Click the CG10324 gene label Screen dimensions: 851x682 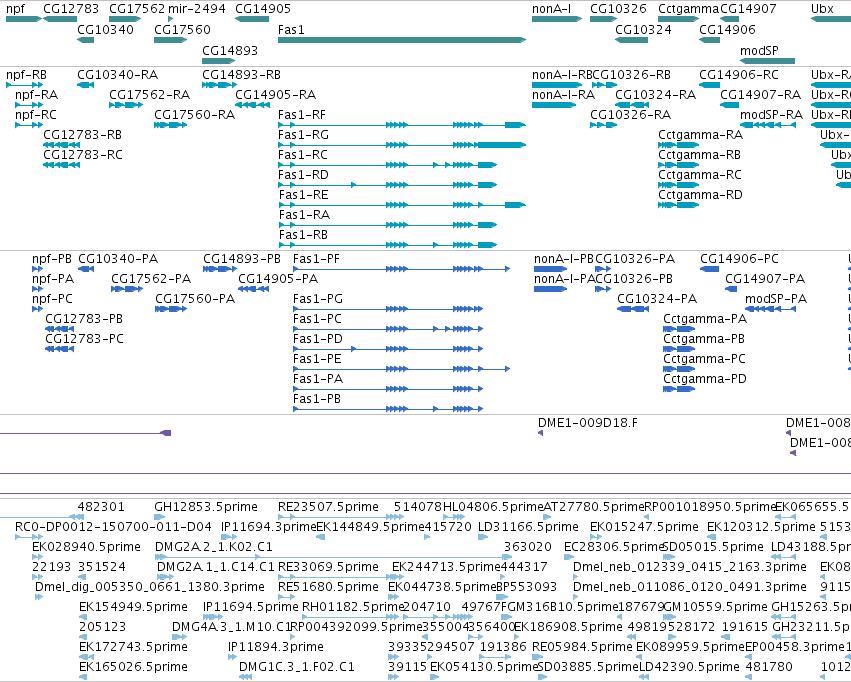tap(643, 29)
